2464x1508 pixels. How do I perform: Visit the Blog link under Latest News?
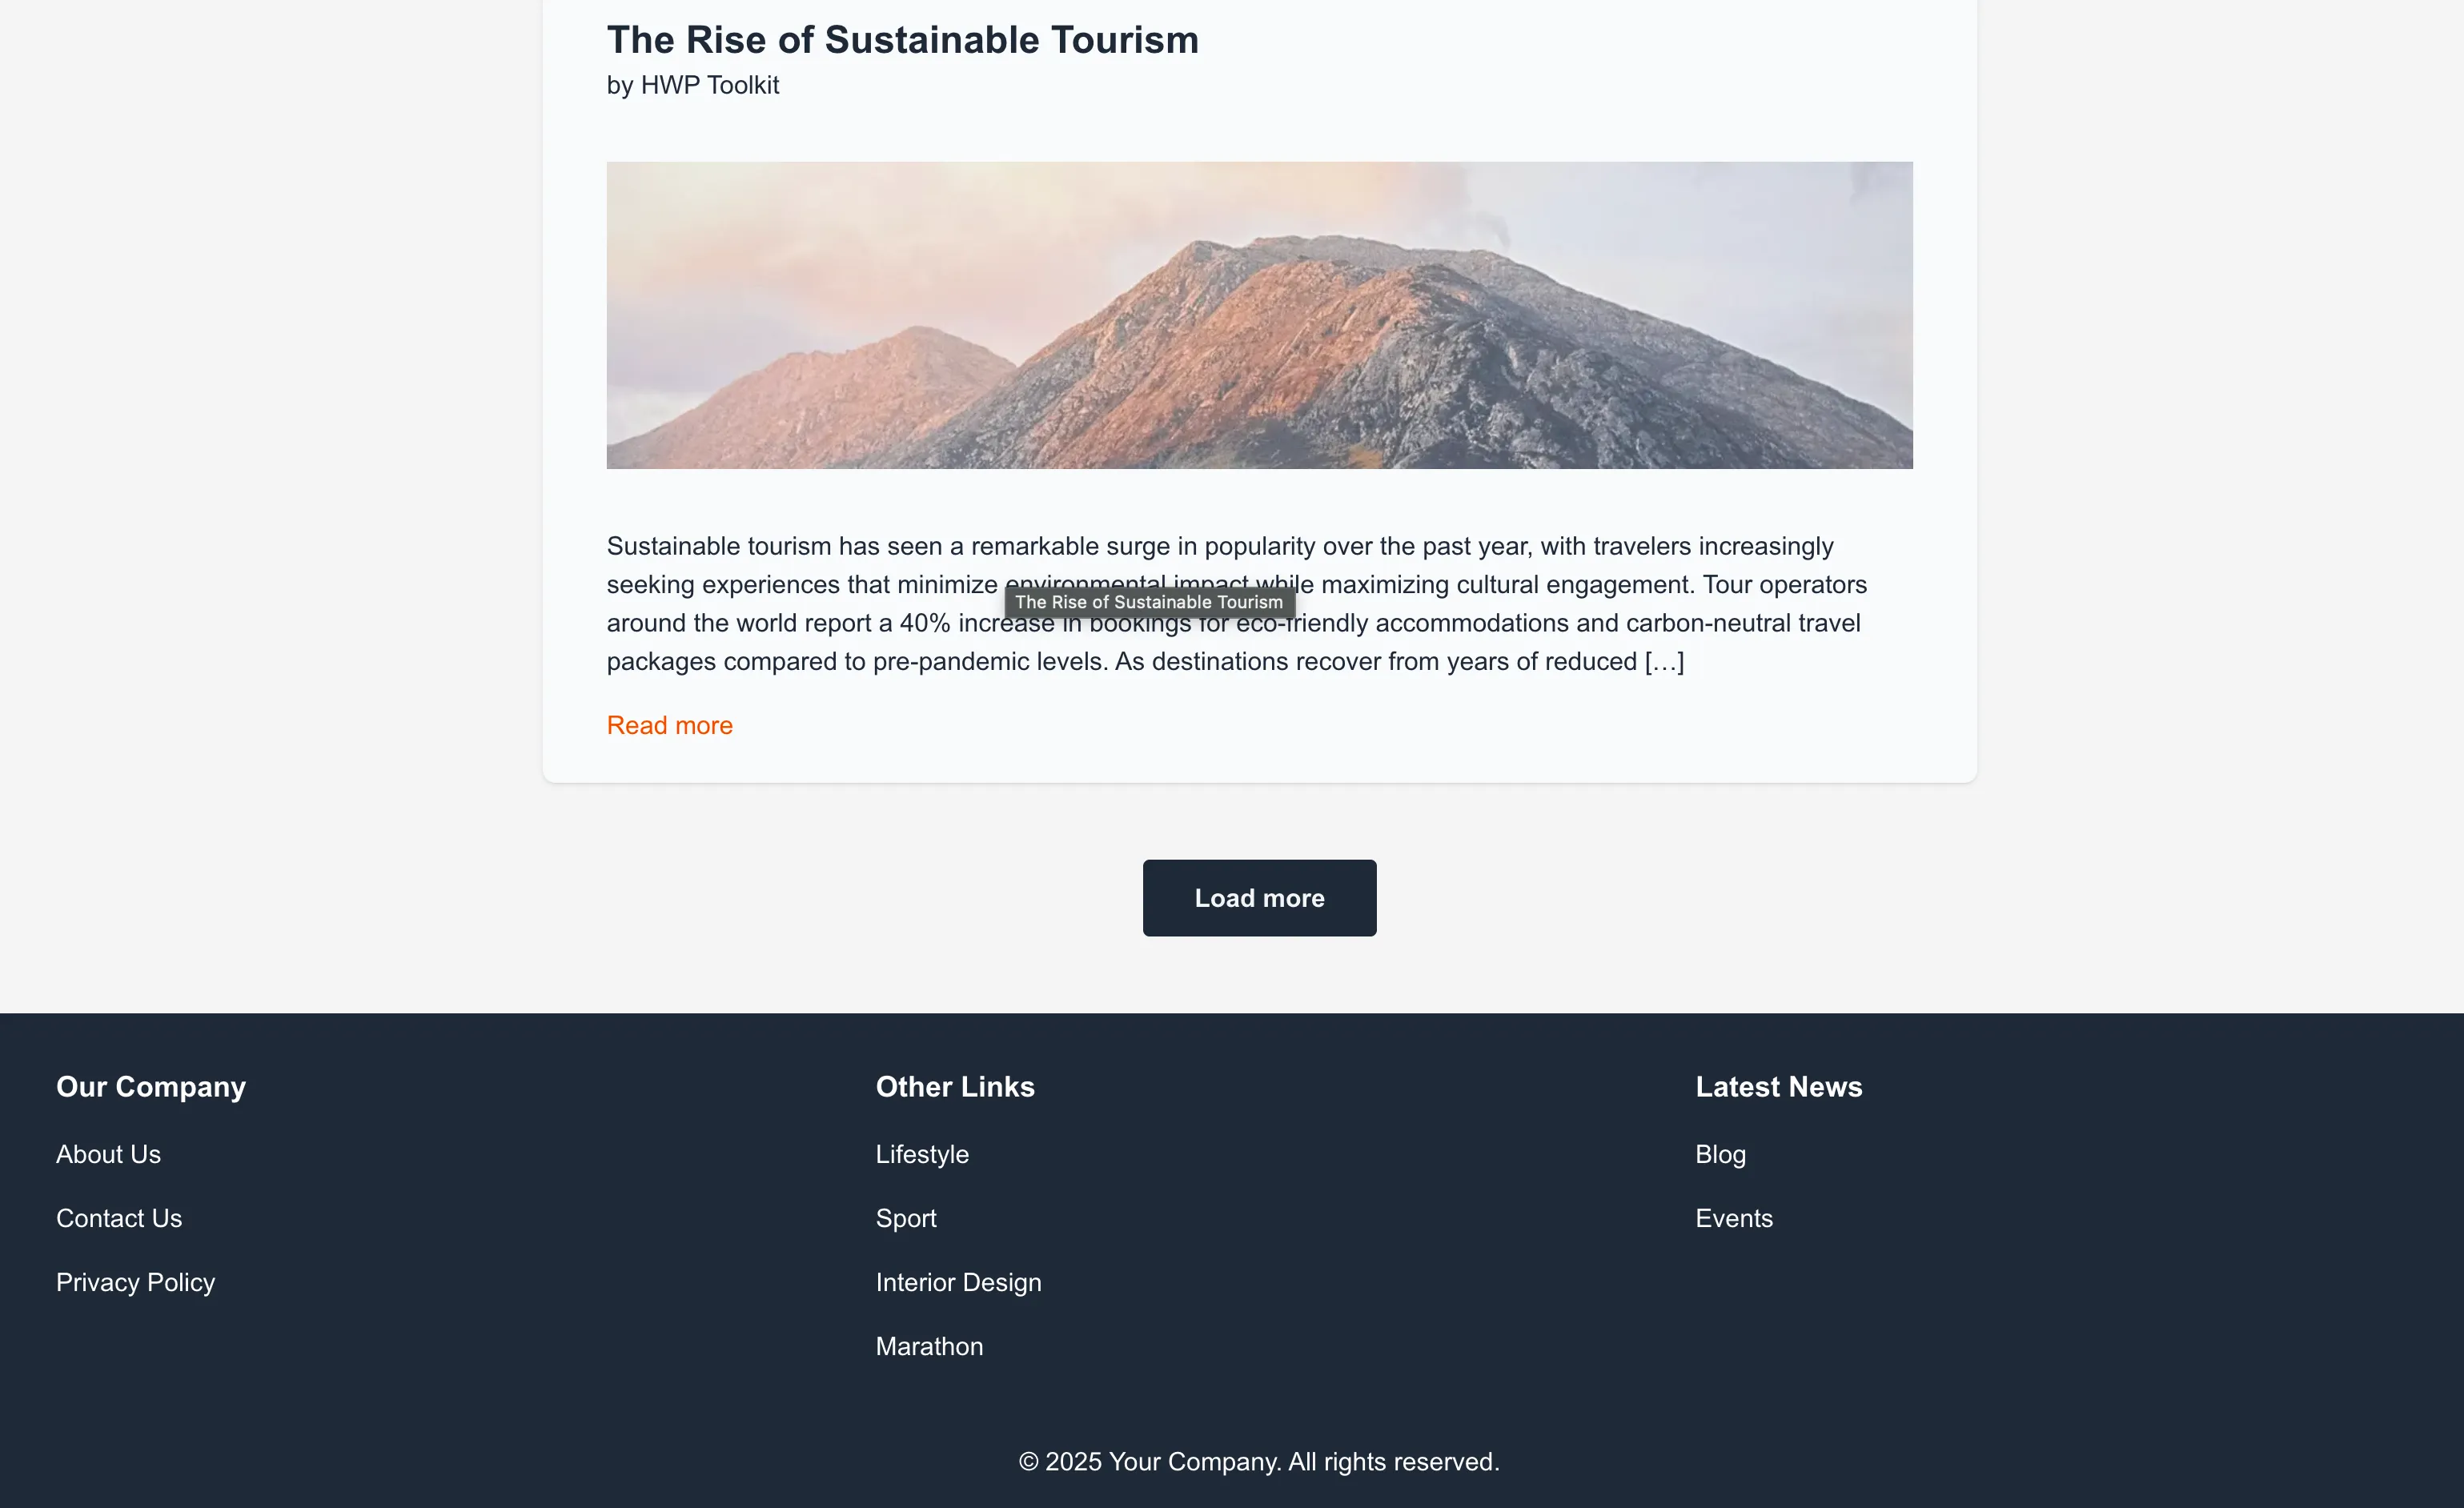tap(1720, 1154)
